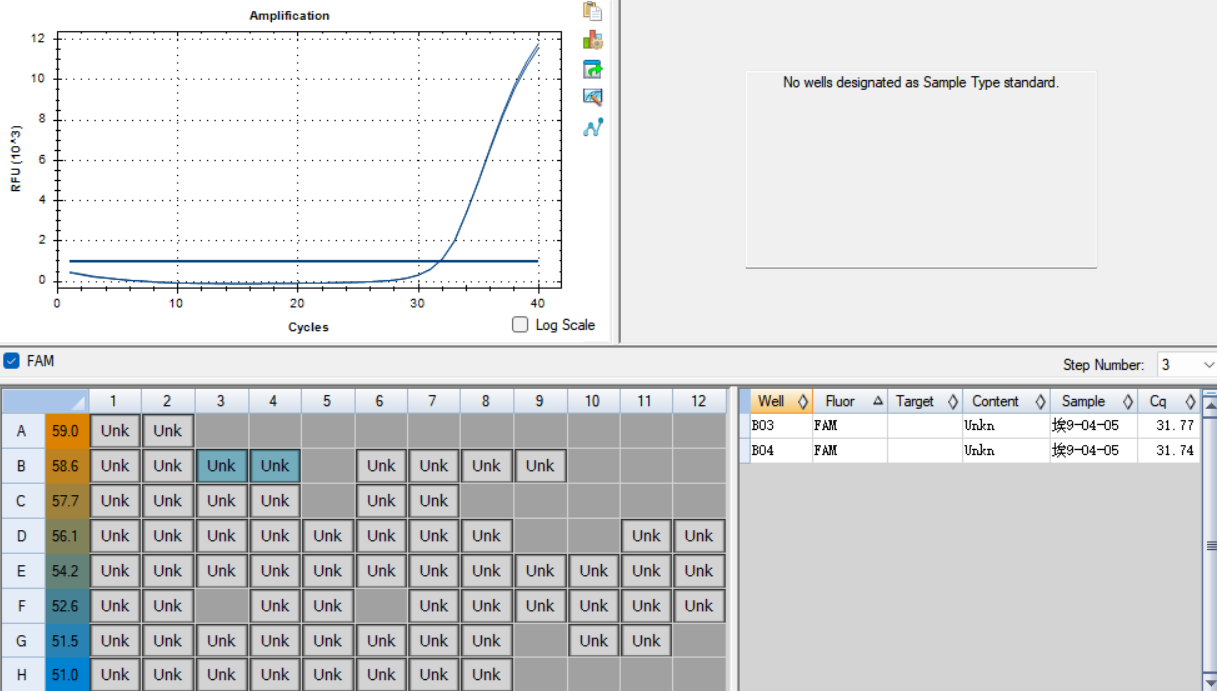
Task: Click the 58.6 temperature cell in row B
Action: tap(66, 466)
